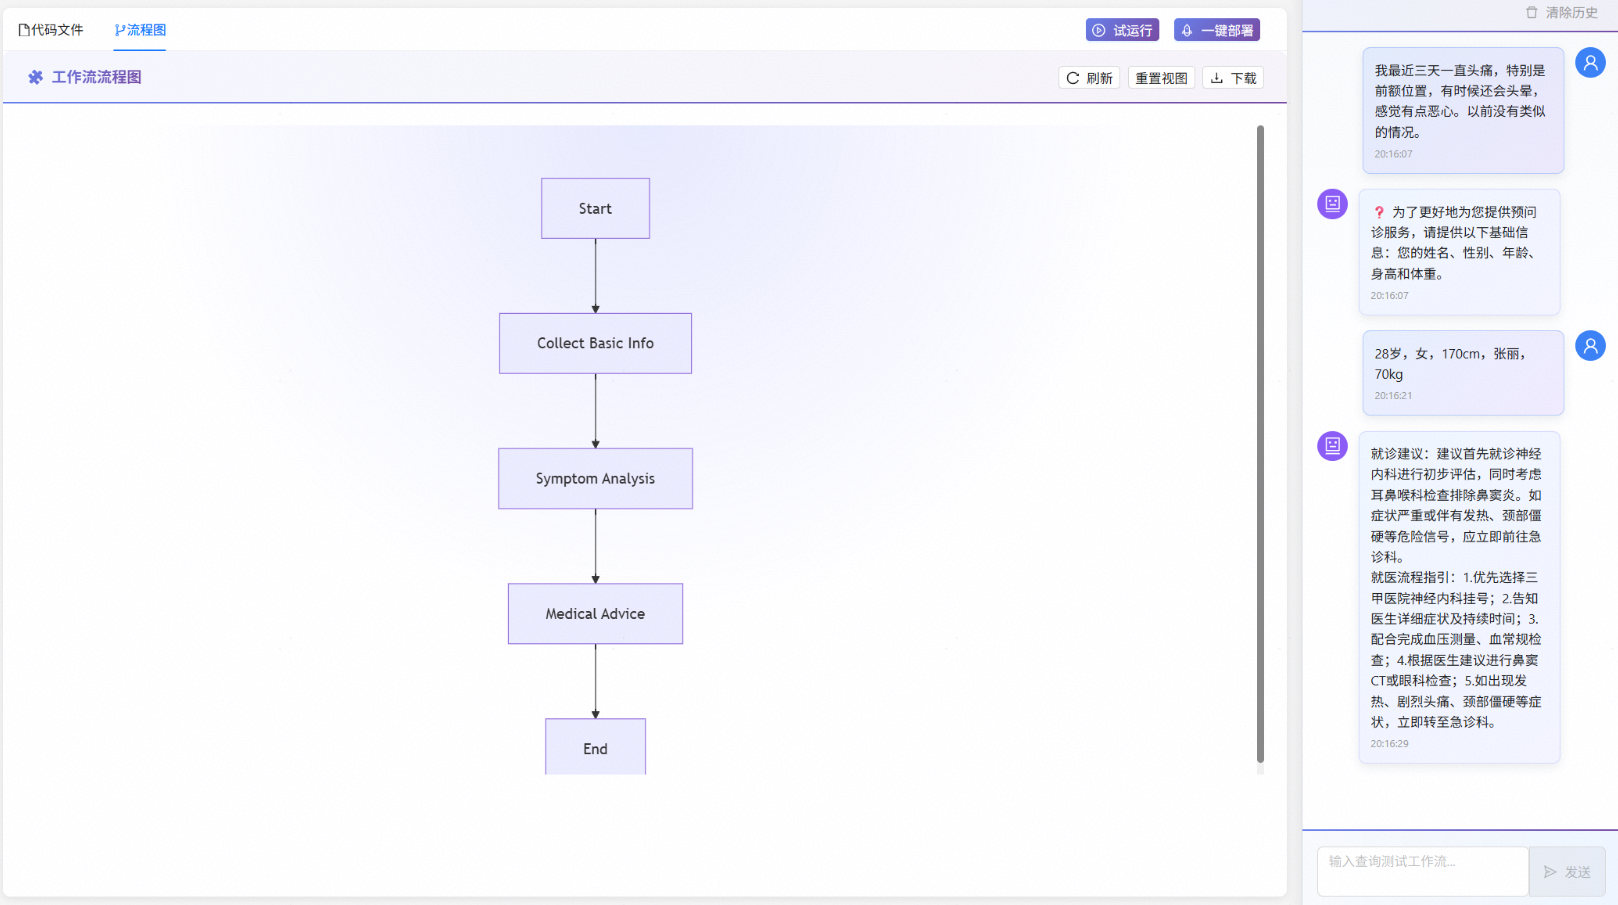This screenshot has width=1618, height=905.
Task: Clear chat history with 清除历史
Action: [1561, 13]
